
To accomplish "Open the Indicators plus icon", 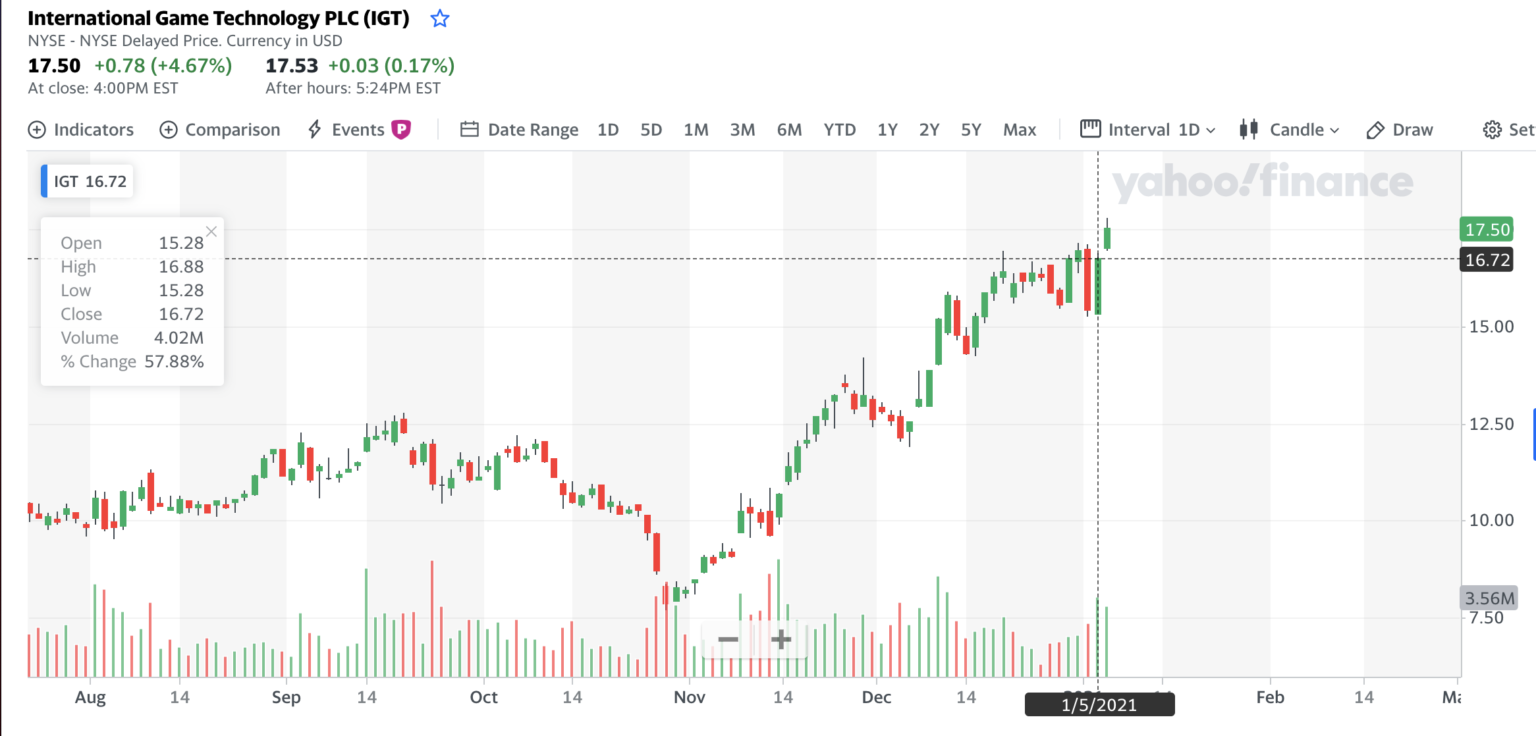I will tap(37, 130).
